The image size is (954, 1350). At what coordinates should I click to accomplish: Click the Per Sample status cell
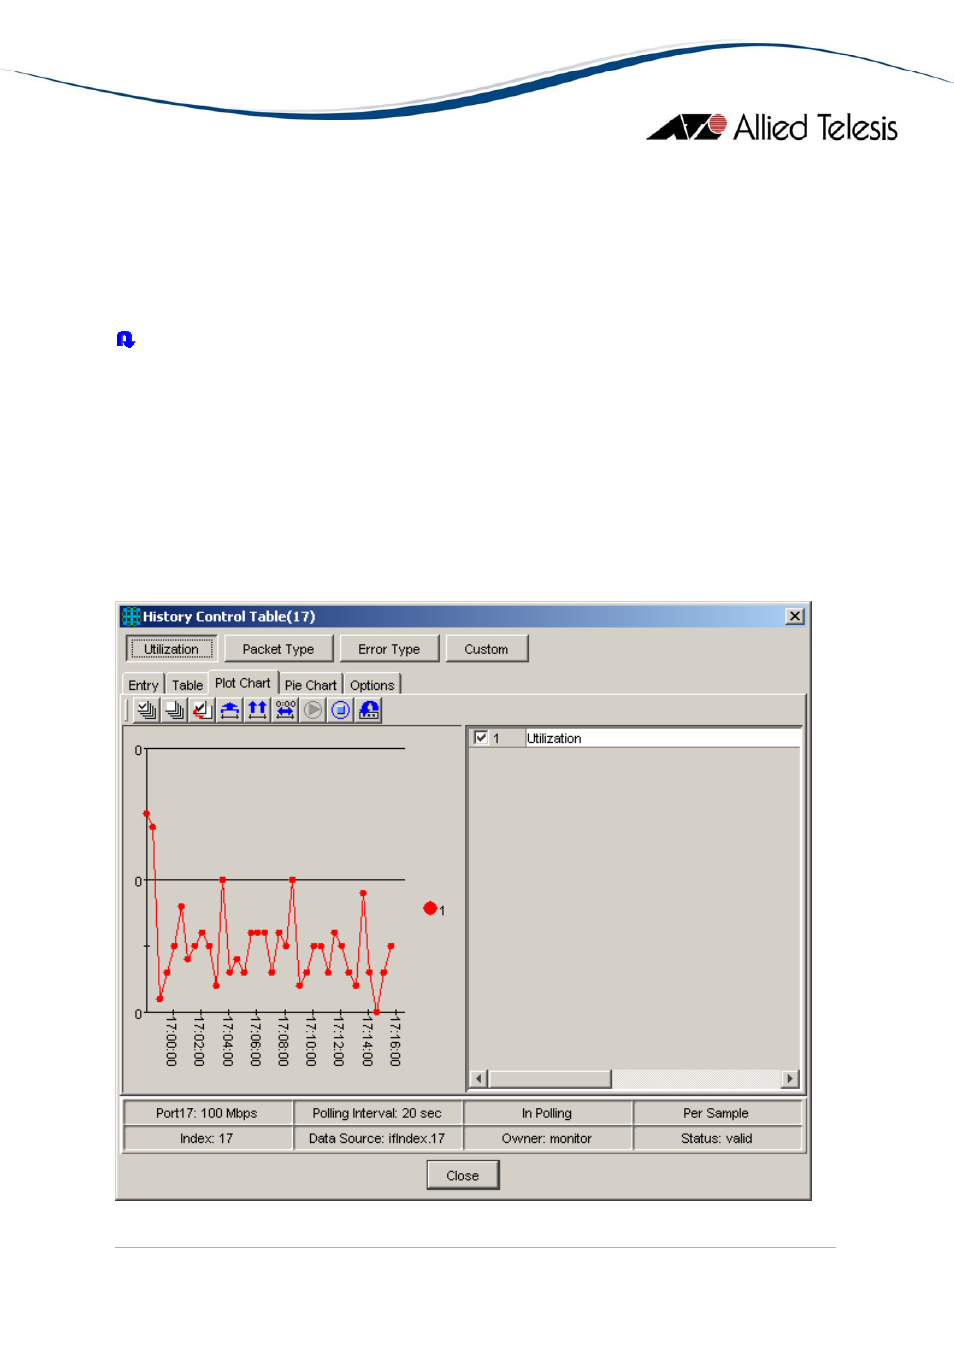(716, 1113)
